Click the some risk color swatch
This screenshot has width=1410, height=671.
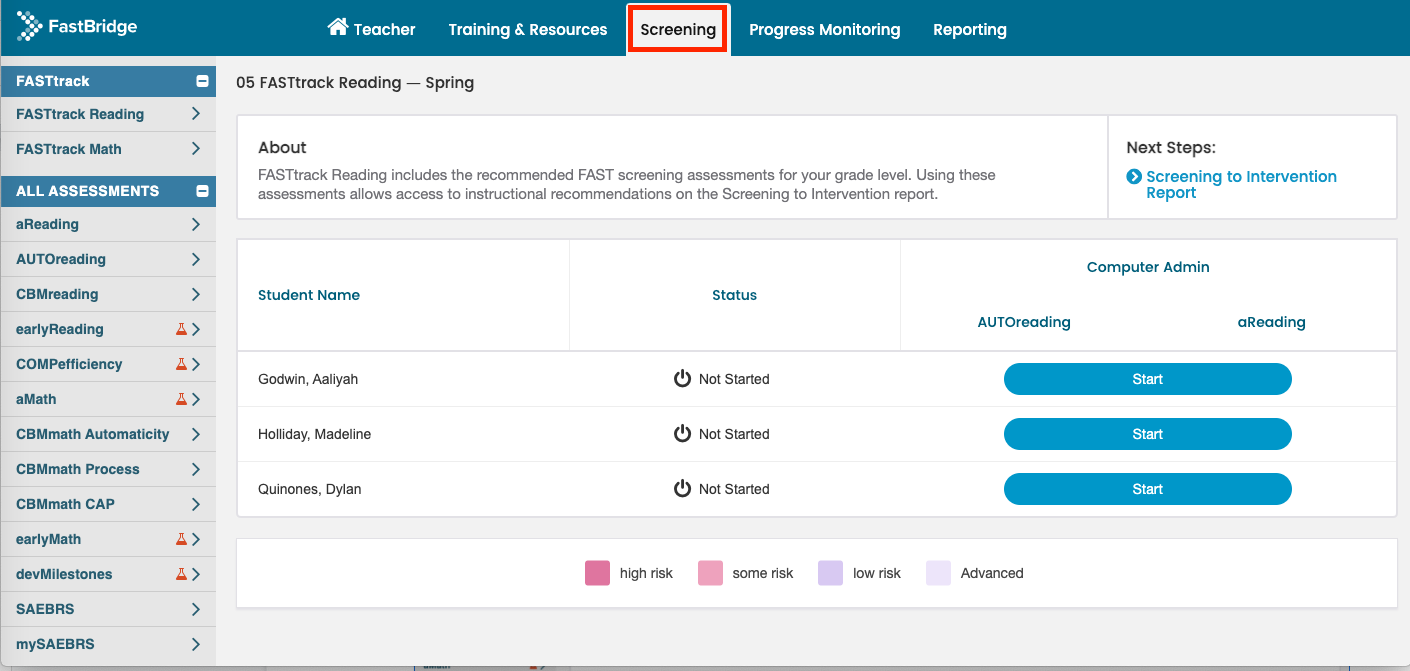tap(710, 573)
